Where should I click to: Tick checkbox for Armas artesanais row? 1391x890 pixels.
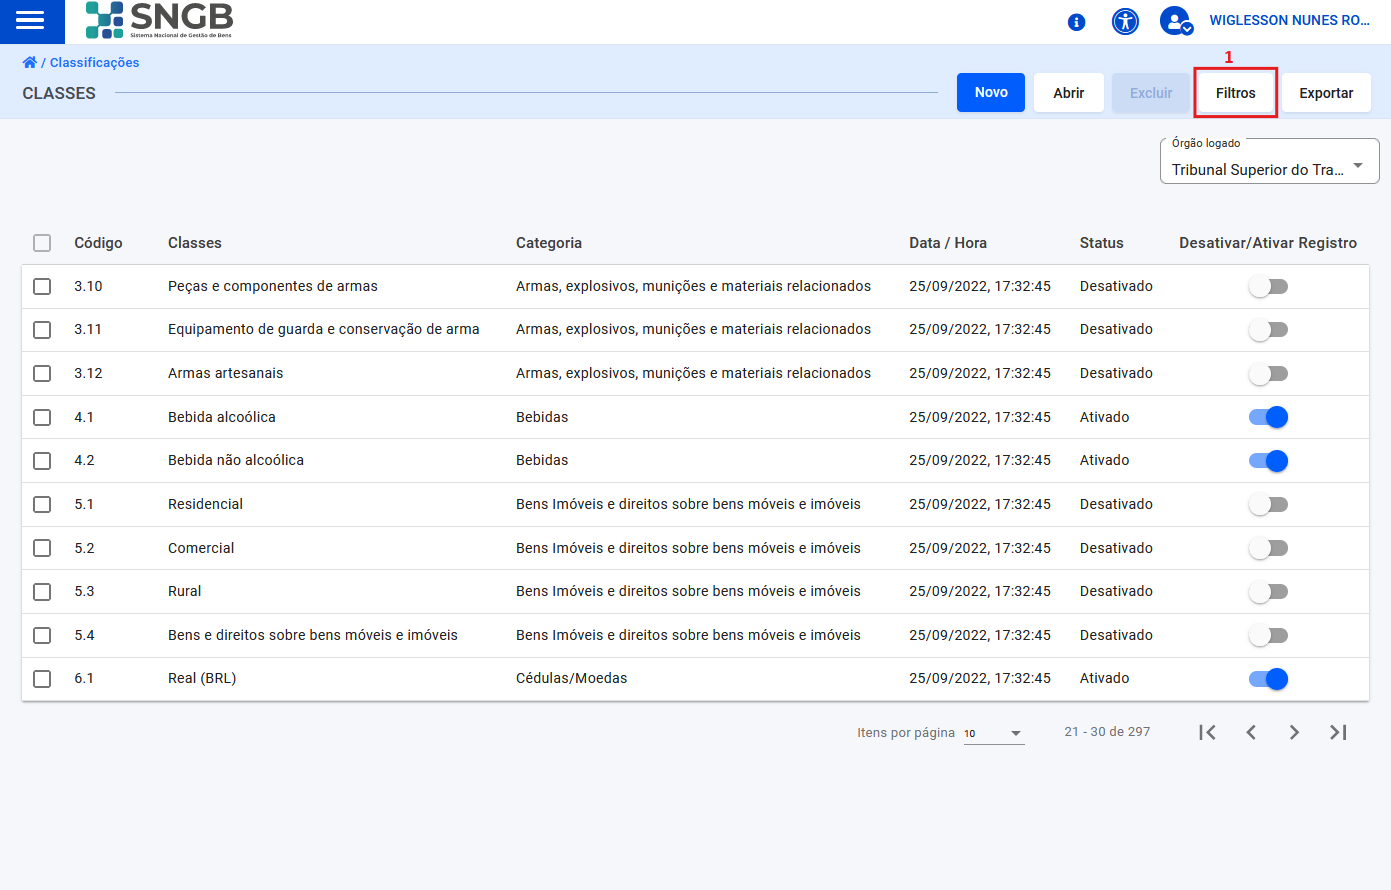pos(42,373)
